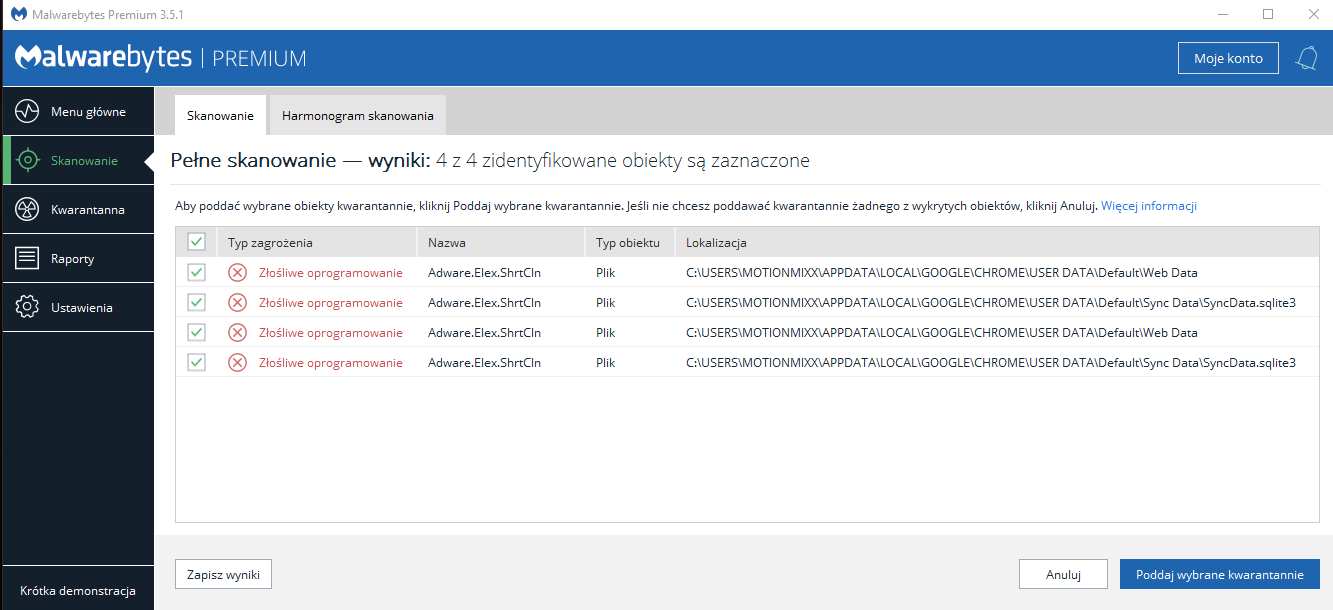
Task: Open Kwarantanna in the sidebar
Action: pos(77,209)
